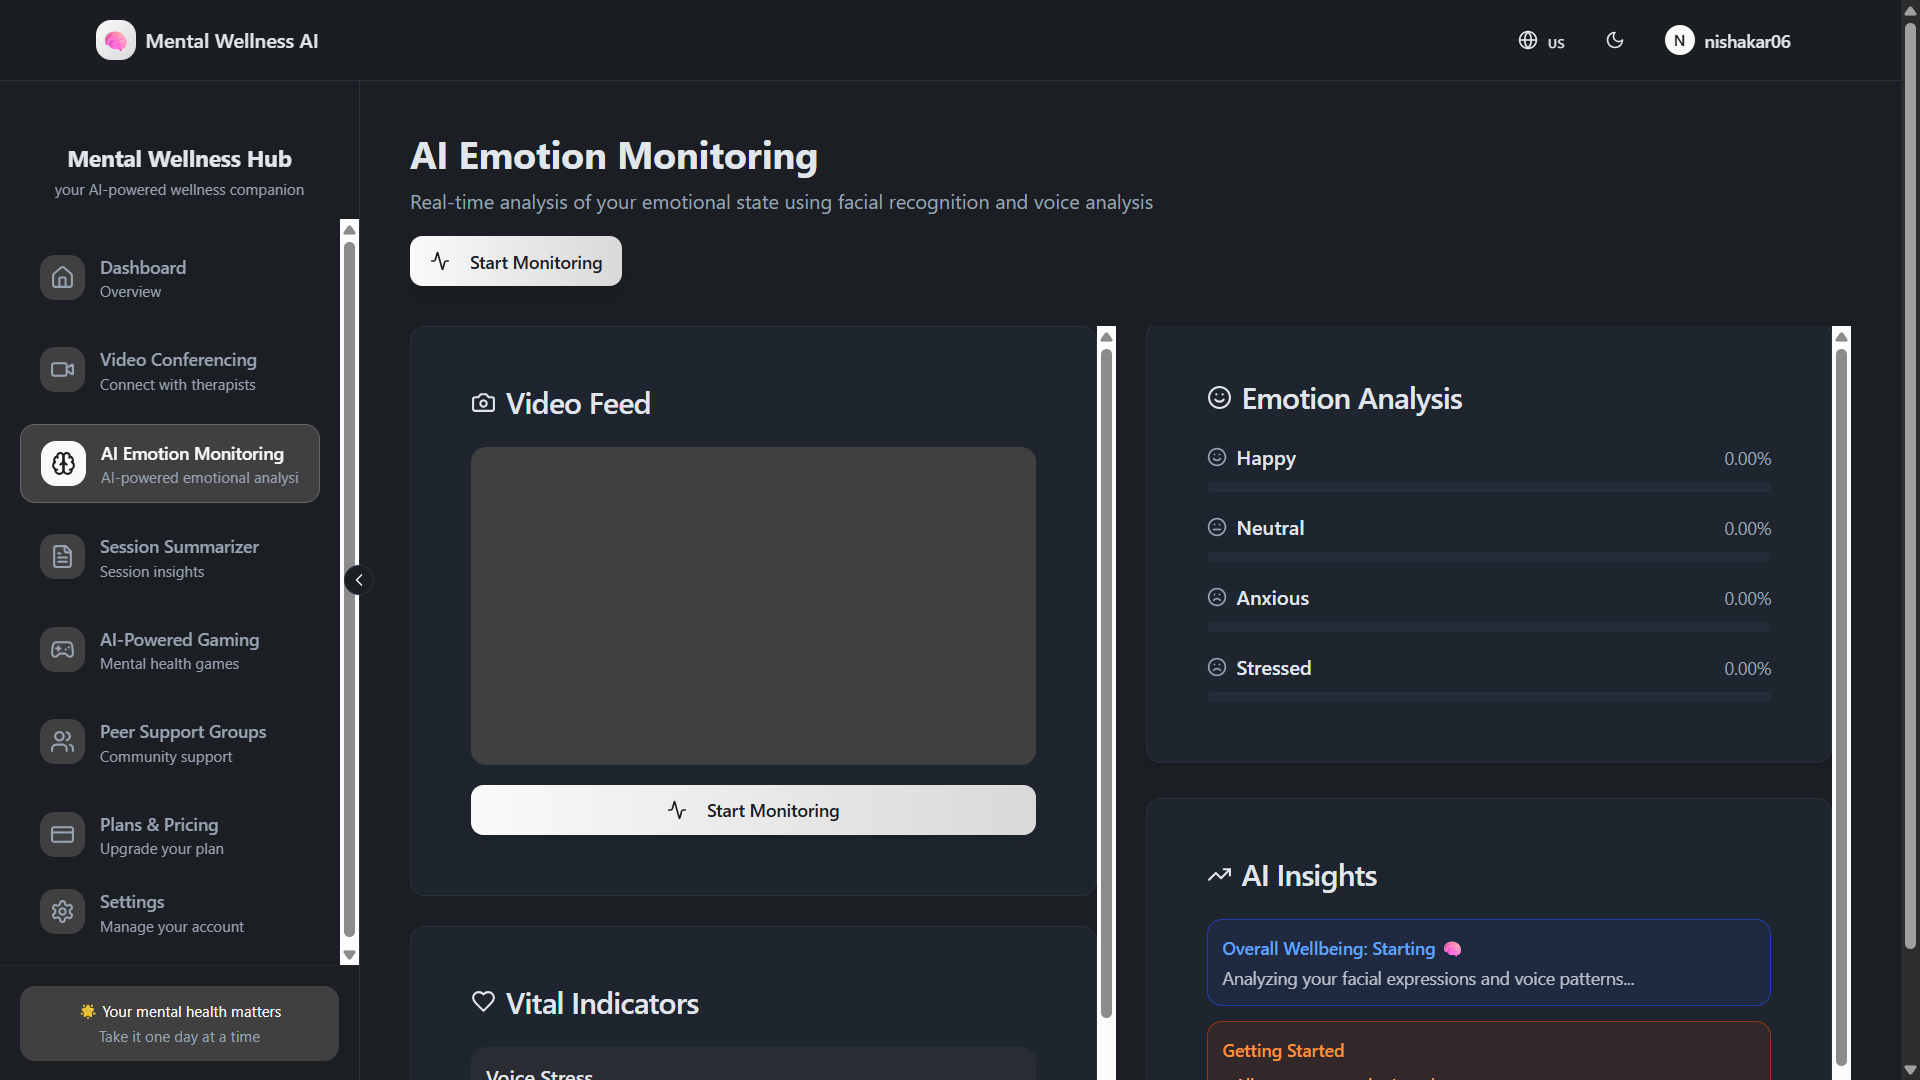Click the Session Summarizer document icon
Viewport: 1920px width, 1080px height.
[62, 557]
